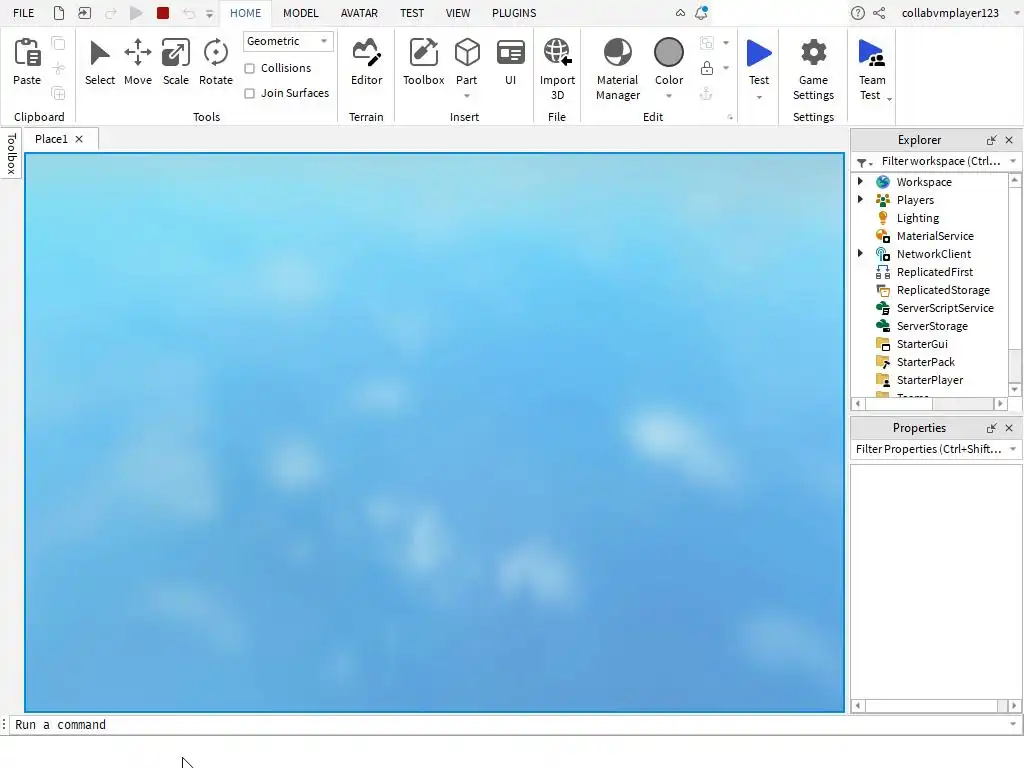This screenshot has width=1024, height=768.
Task: Click the notification bell icon
Action: pyautogui.click(x=701, y=12)
